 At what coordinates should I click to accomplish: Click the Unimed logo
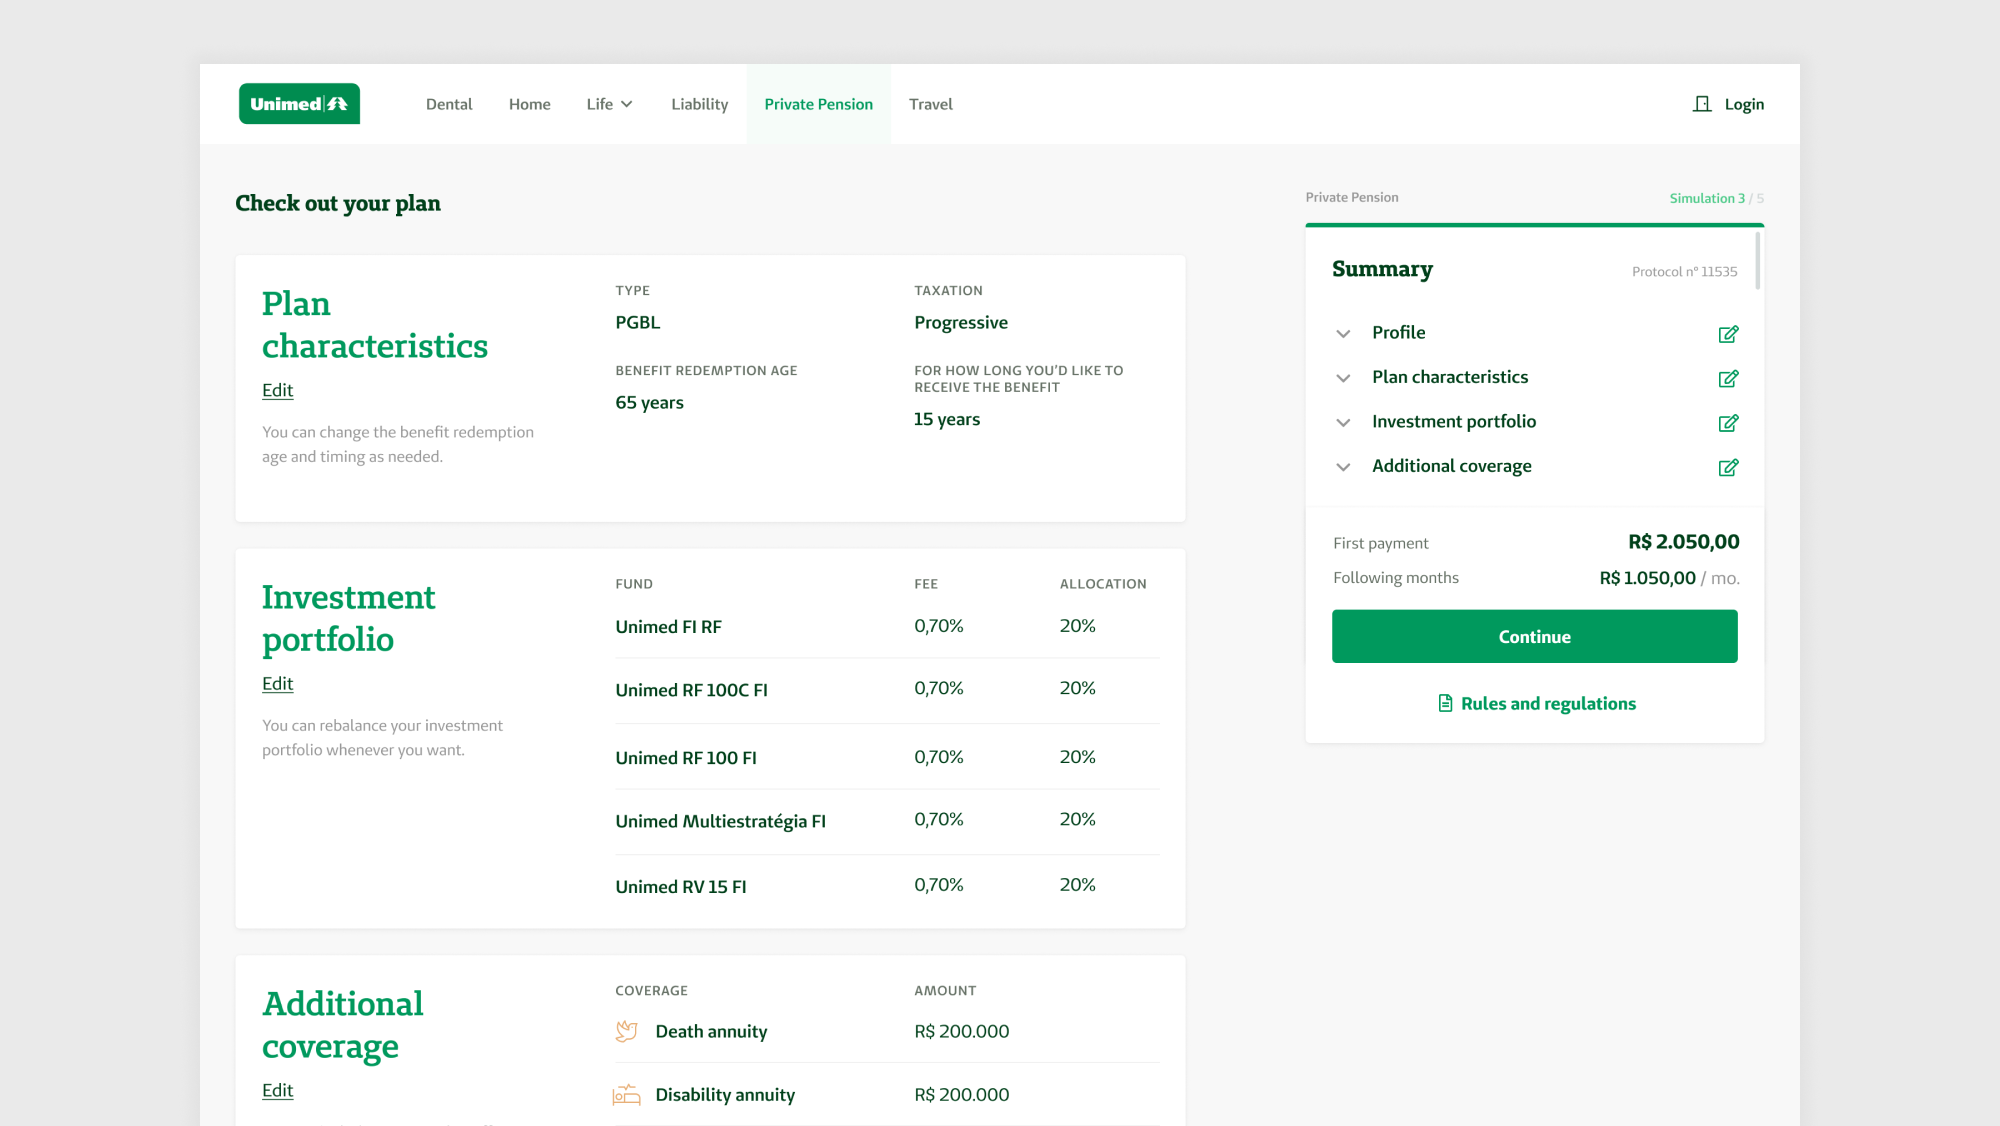[x=299, y=104]
